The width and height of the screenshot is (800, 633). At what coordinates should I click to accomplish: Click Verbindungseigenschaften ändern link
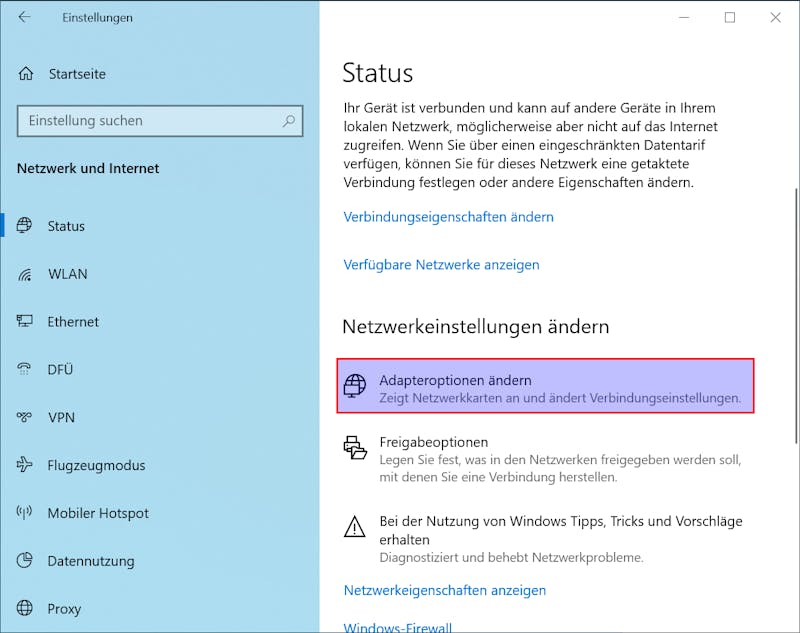(x=448, y=217)
